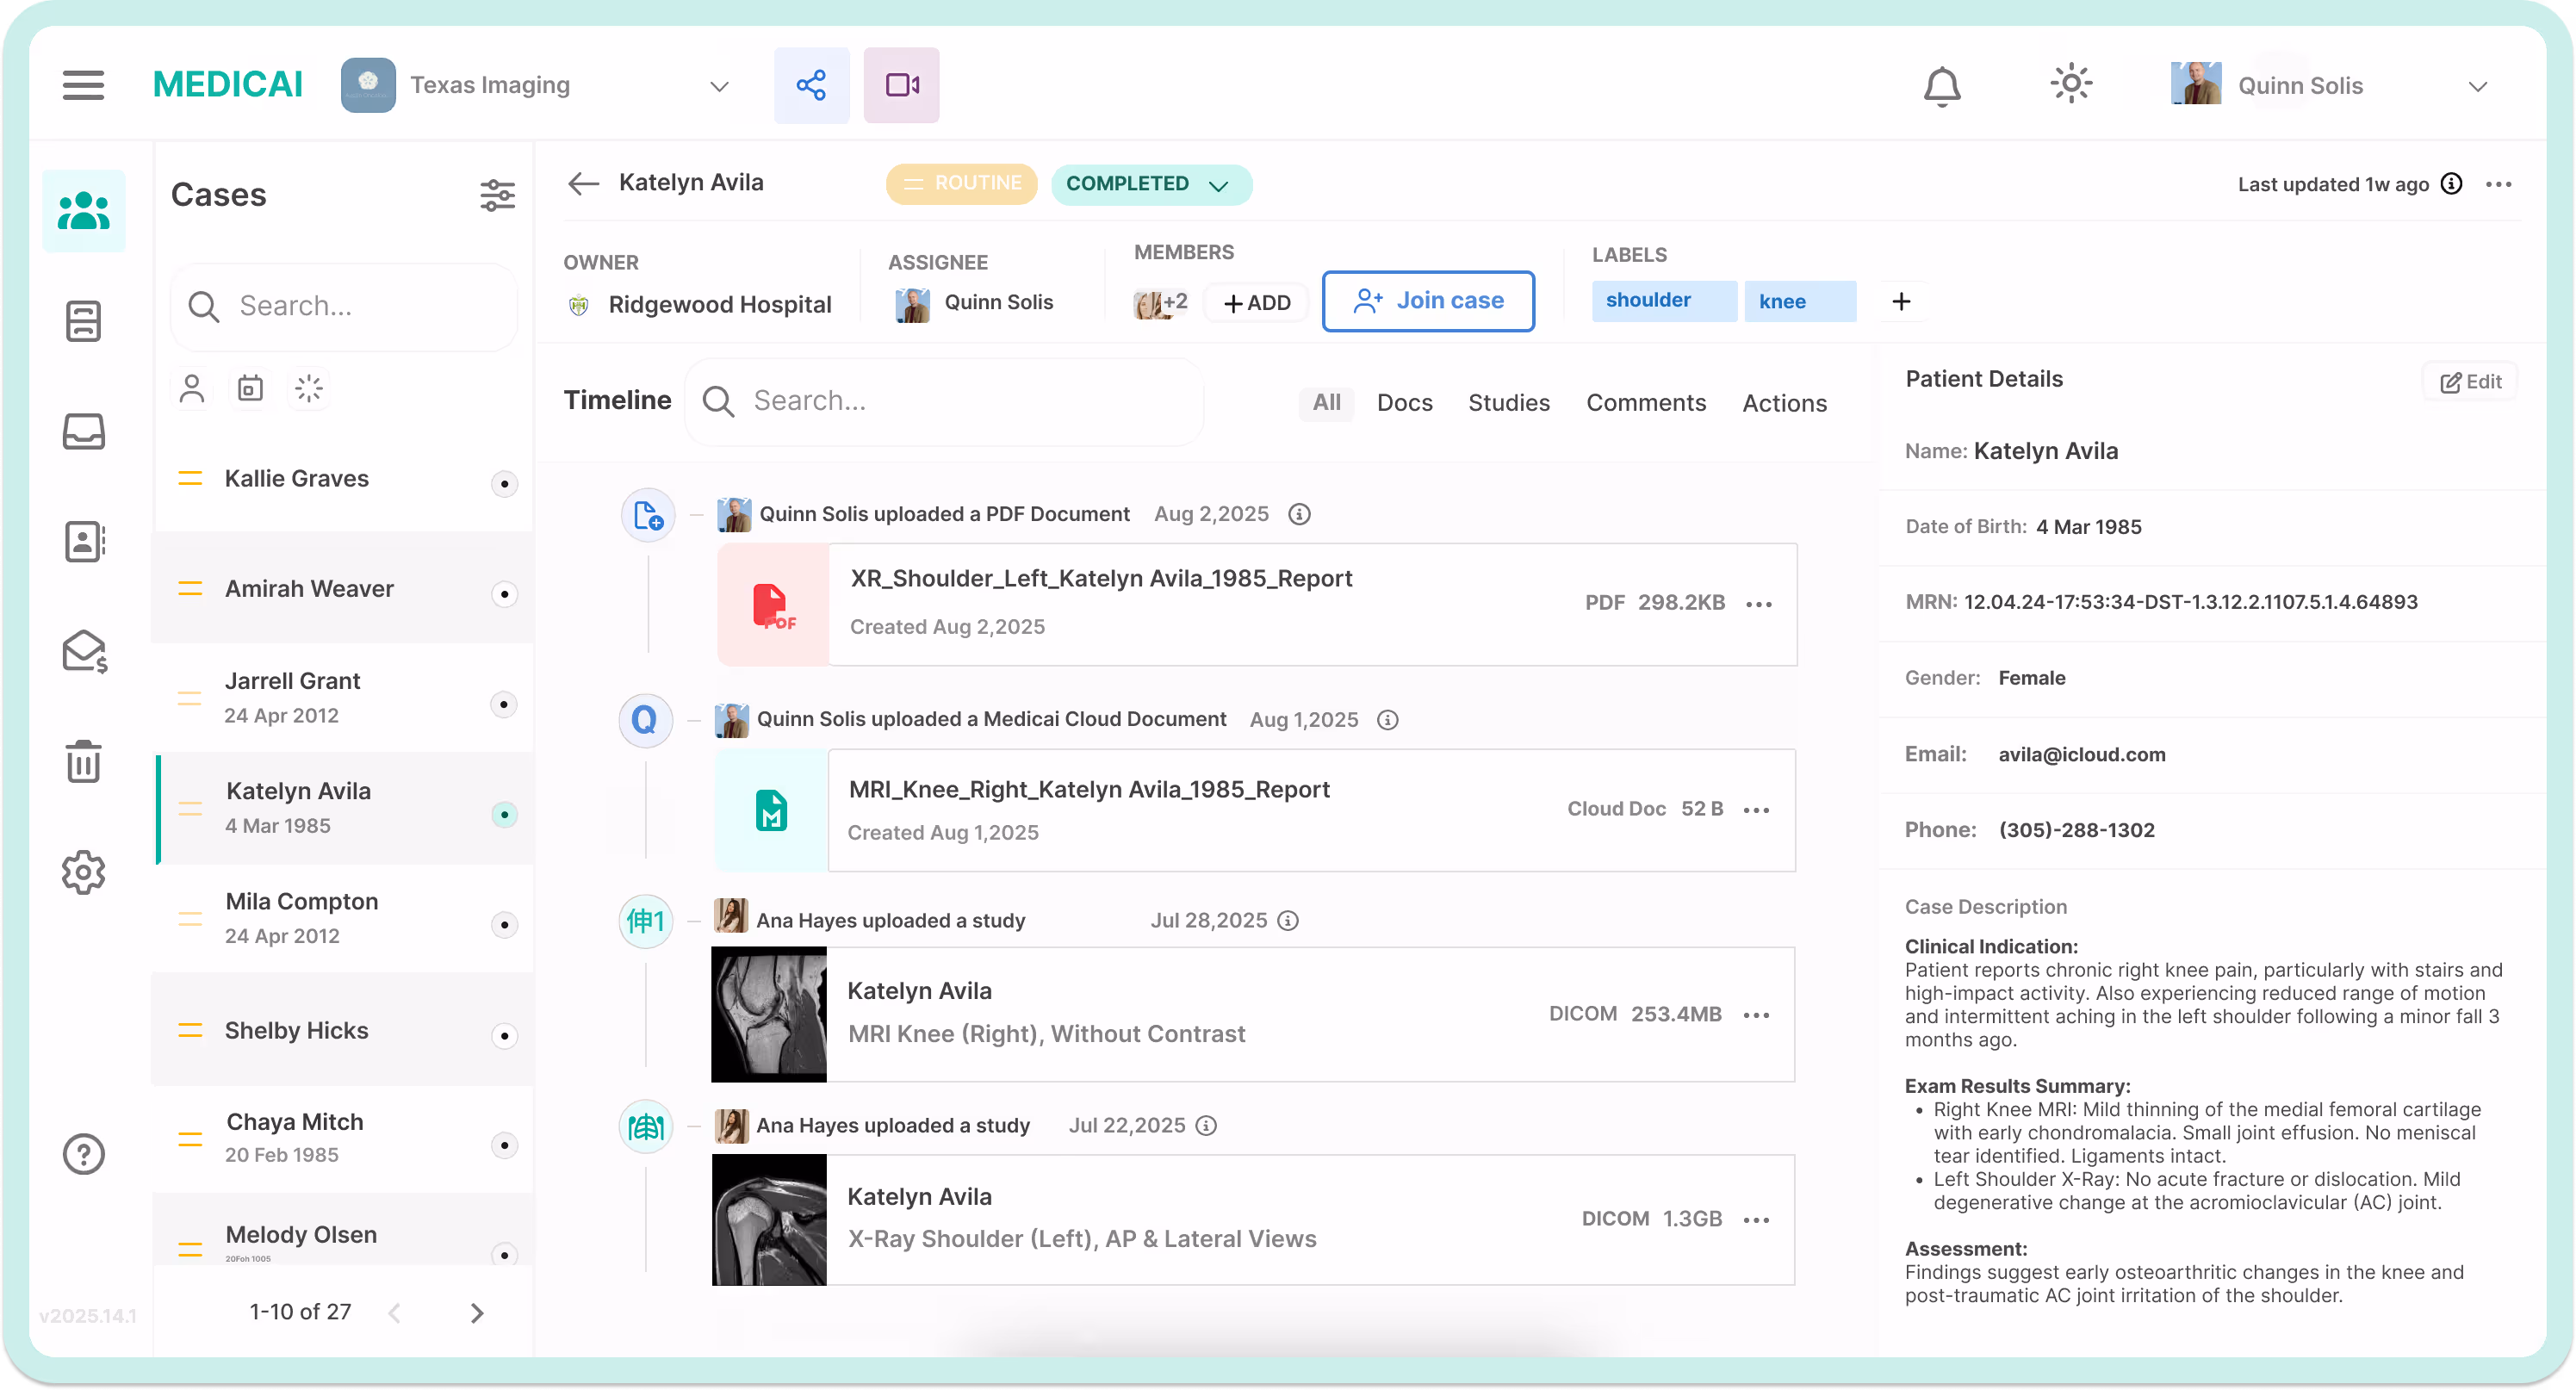Click the Join case button
Image resolution: width=2576 pixels, height=1390 pixels.
pyautogui.click(x=1427, y=301)
